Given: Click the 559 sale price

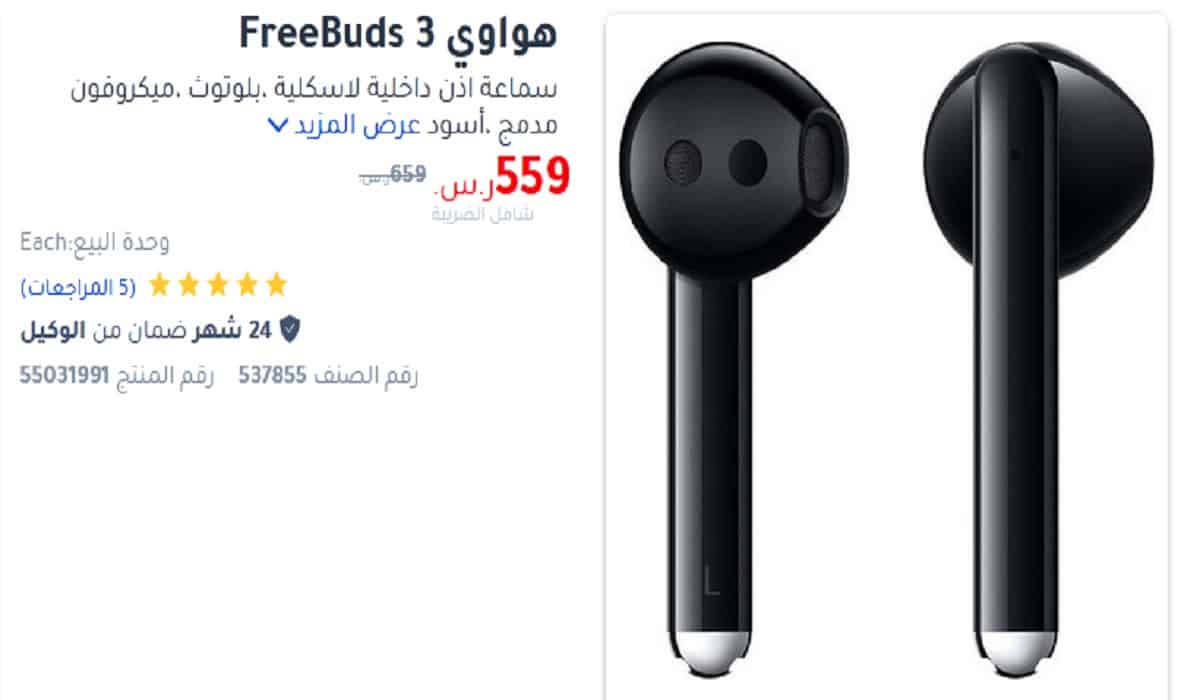Looking at the screenshot, I should (x=531, y=176).
